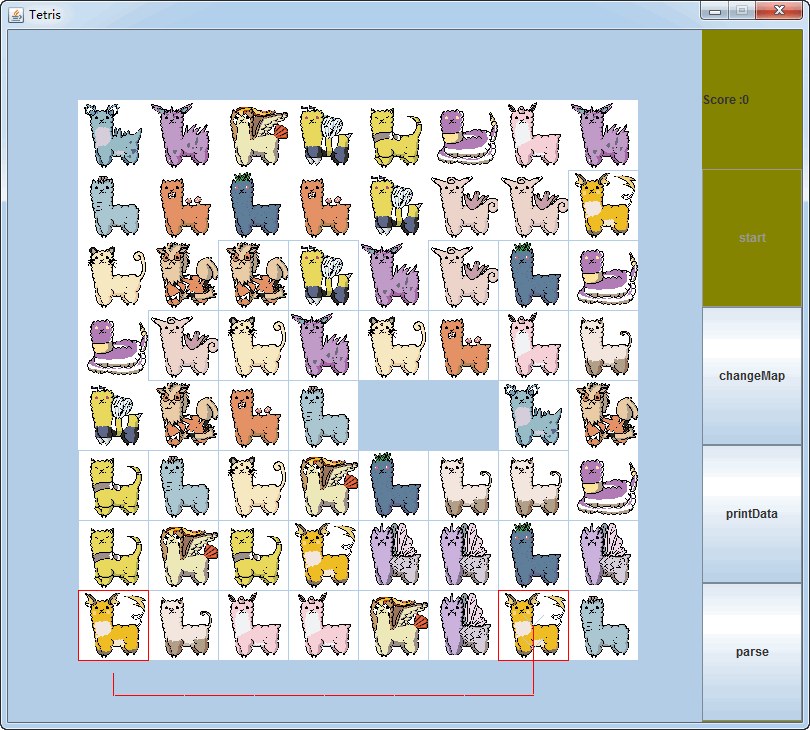Select the orange alpaca in second row, fourth column

(x=323, y=206)
